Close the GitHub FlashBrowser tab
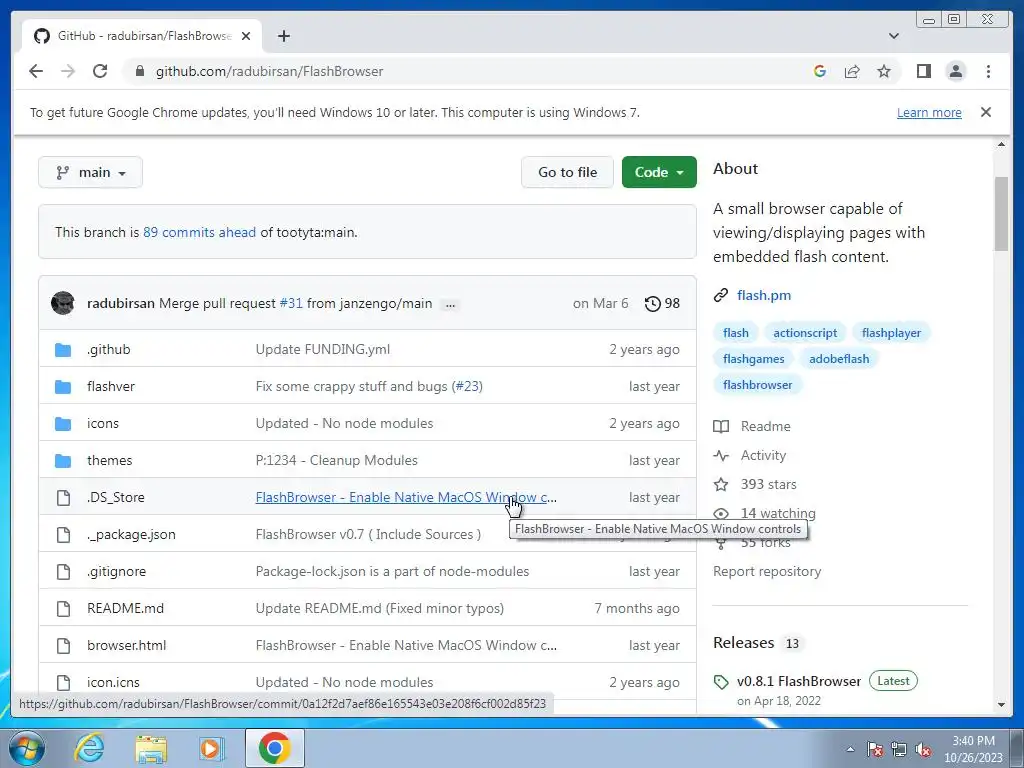The image size is (1024, 768). pos(246,36)
